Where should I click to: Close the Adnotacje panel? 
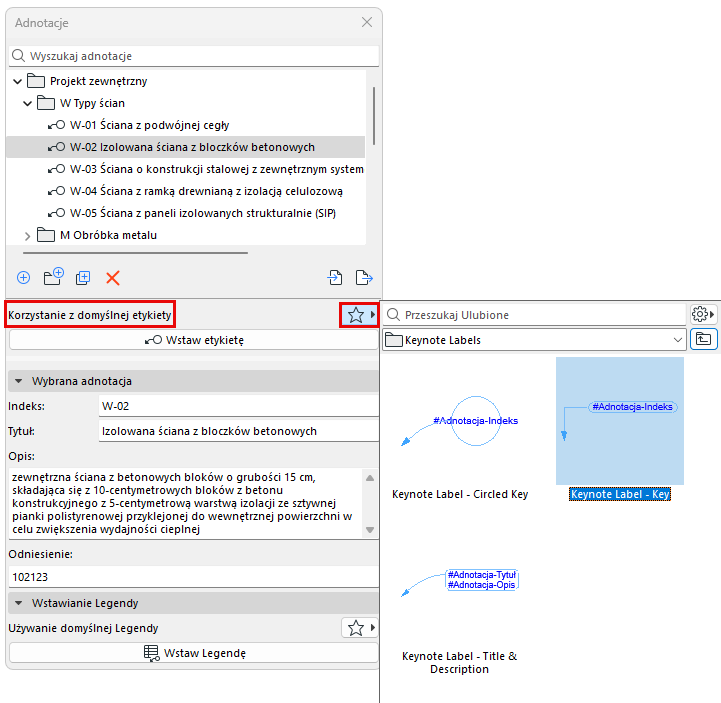click(366, 22)
